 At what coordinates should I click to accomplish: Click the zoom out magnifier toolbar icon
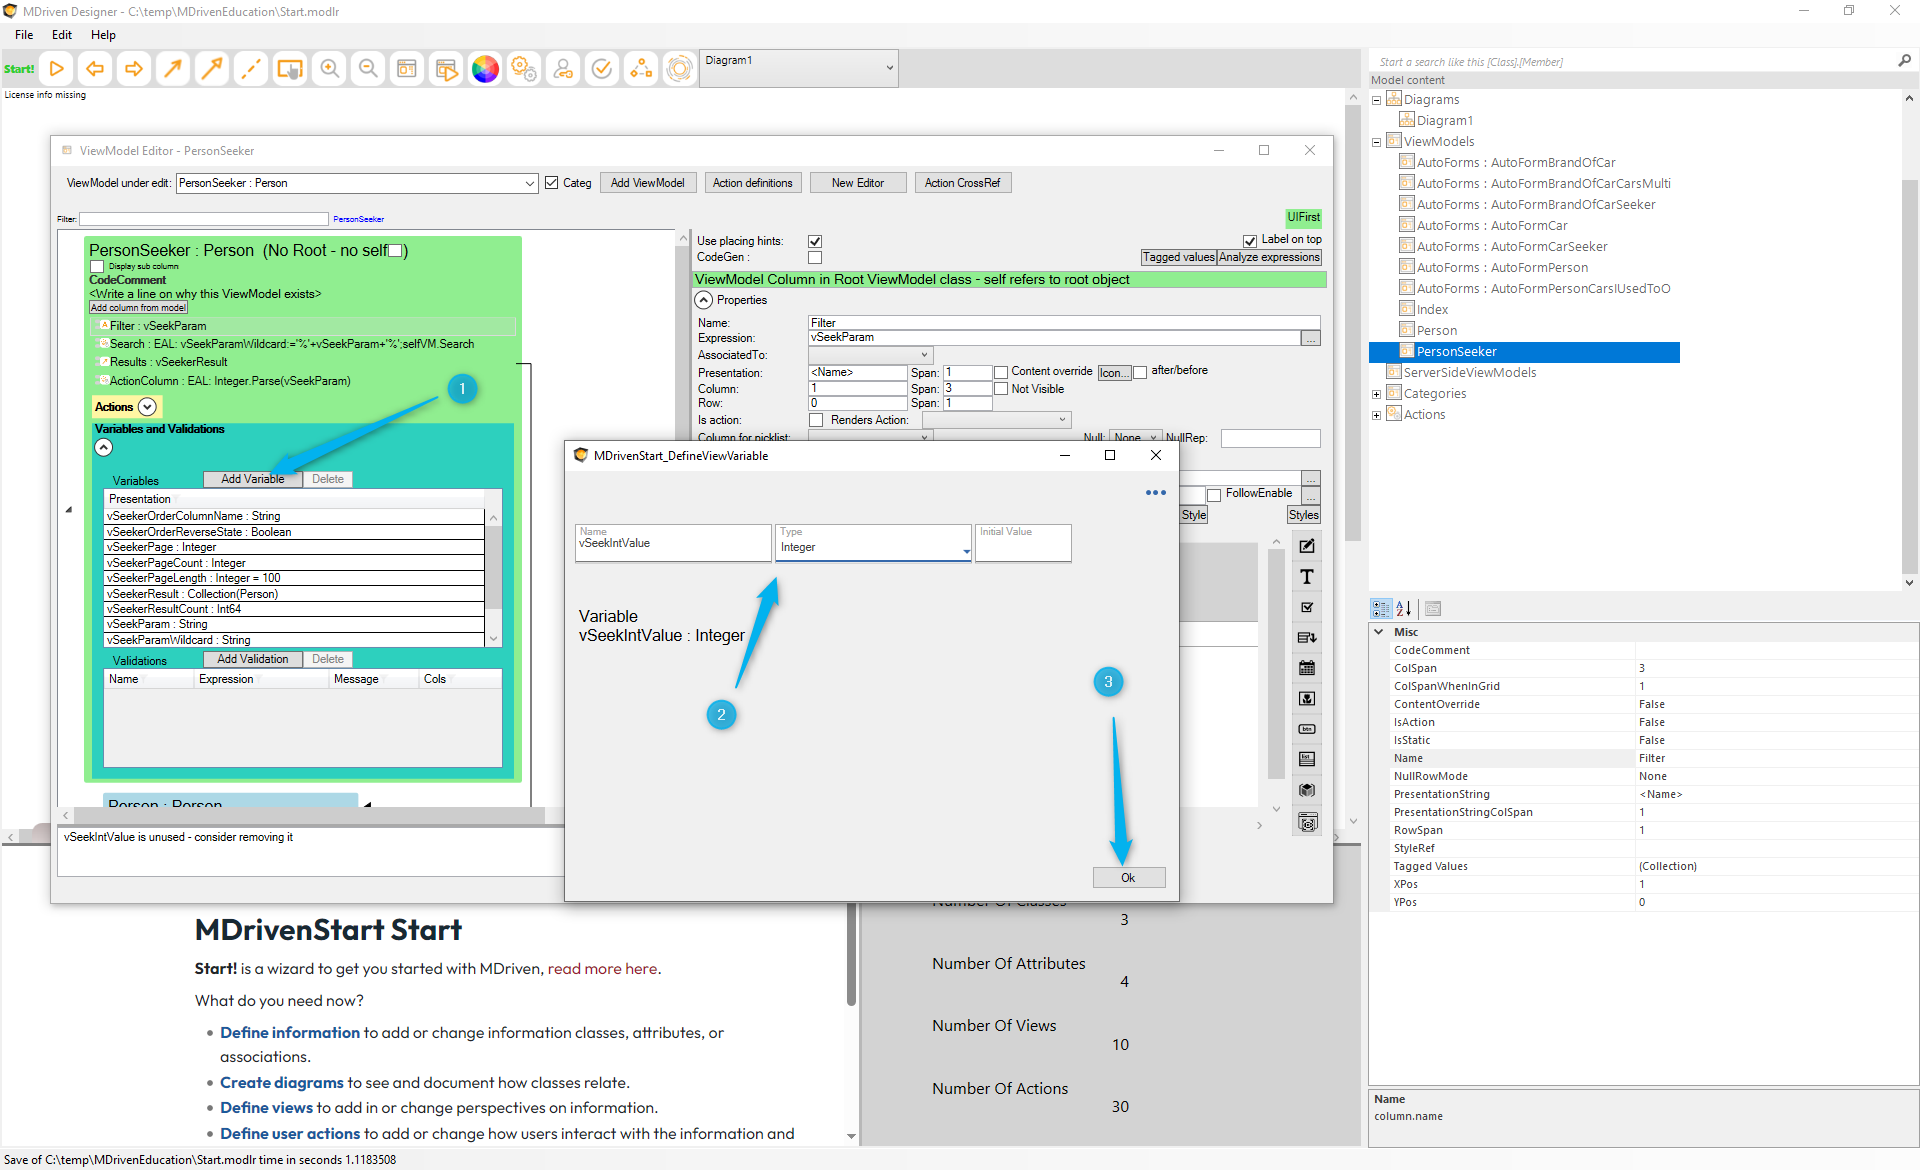tap(368, 69)
